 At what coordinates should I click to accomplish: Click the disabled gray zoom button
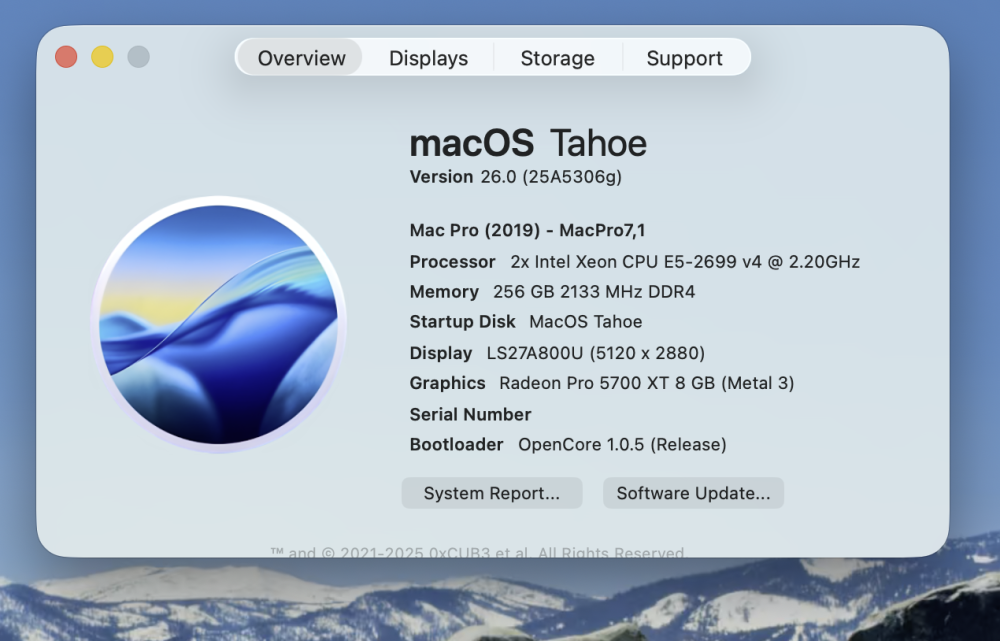tap(138, 57)
